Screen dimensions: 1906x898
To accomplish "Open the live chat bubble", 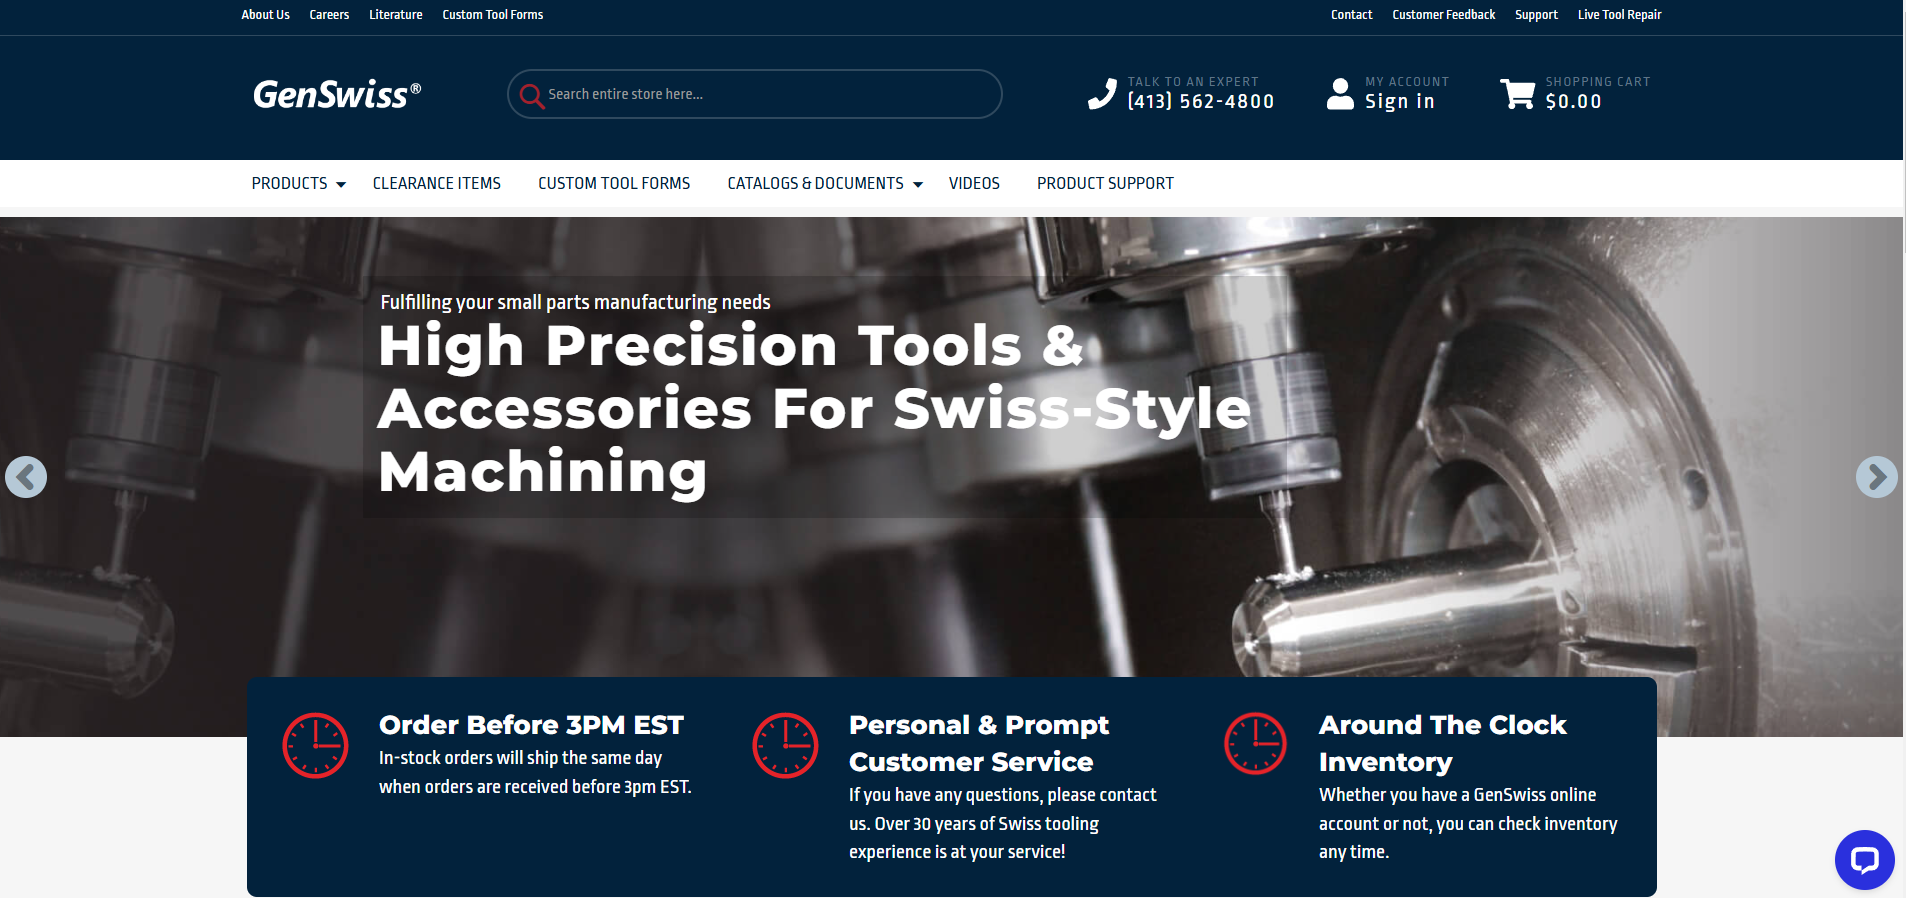I will 1864,860.
